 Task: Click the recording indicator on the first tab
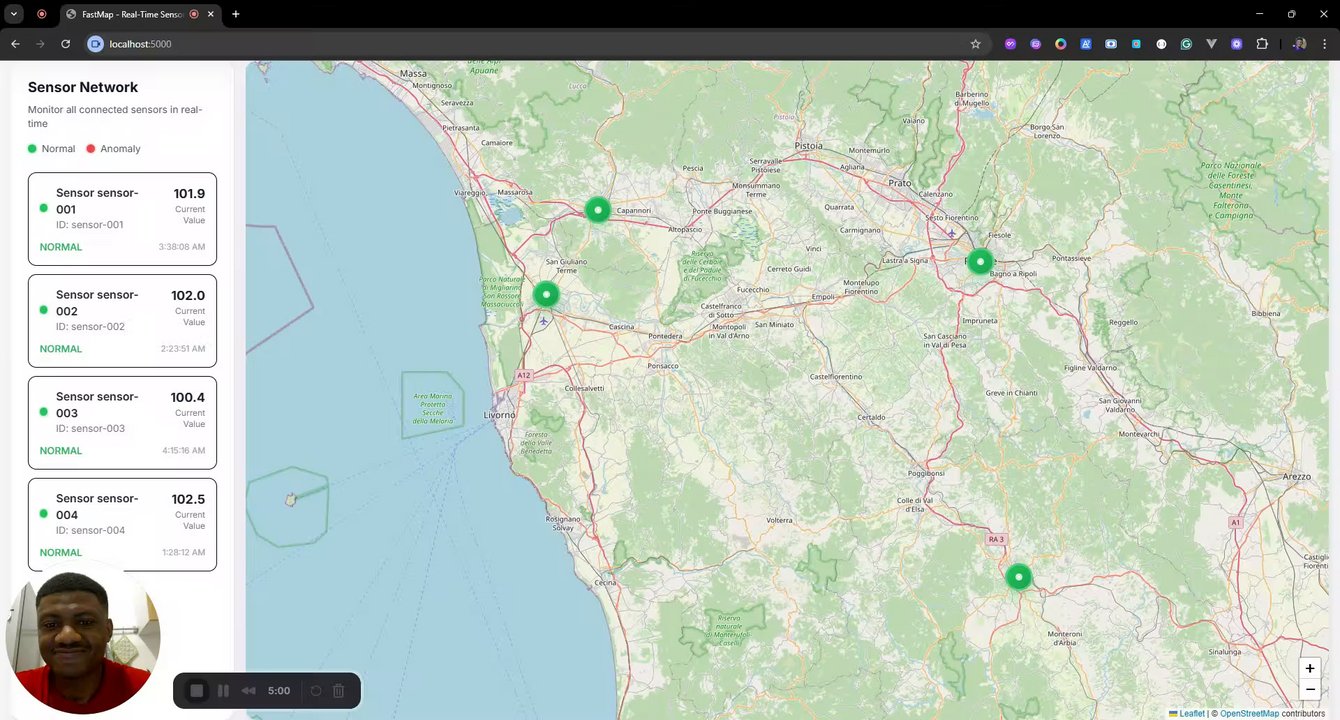(41, 14)
